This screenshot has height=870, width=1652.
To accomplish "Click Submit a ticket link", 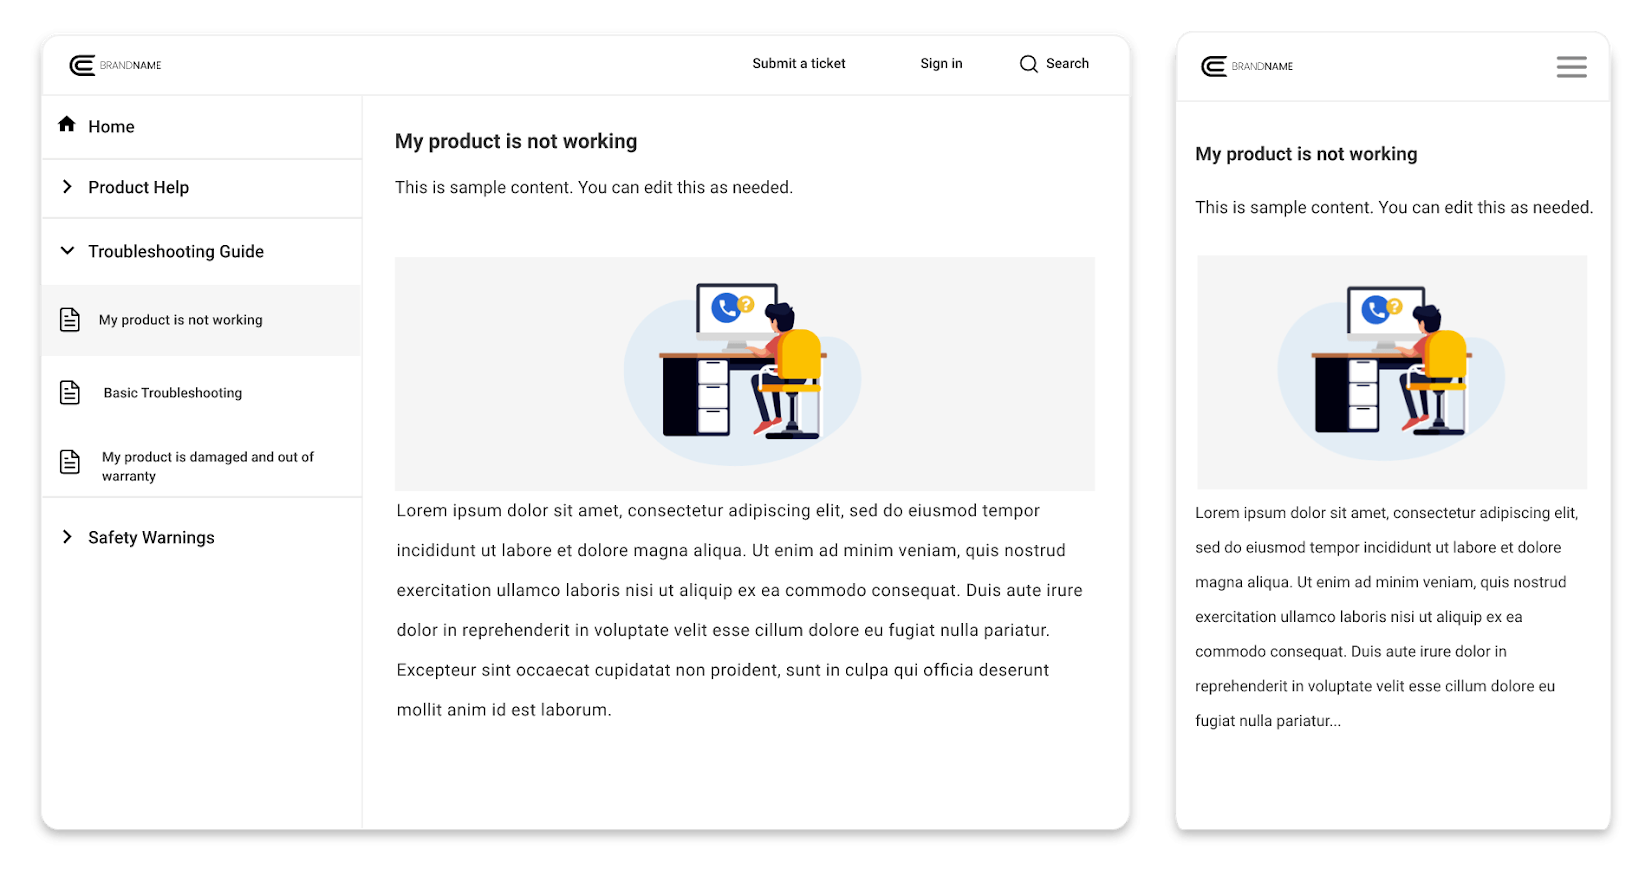I will tap(799, 64).
